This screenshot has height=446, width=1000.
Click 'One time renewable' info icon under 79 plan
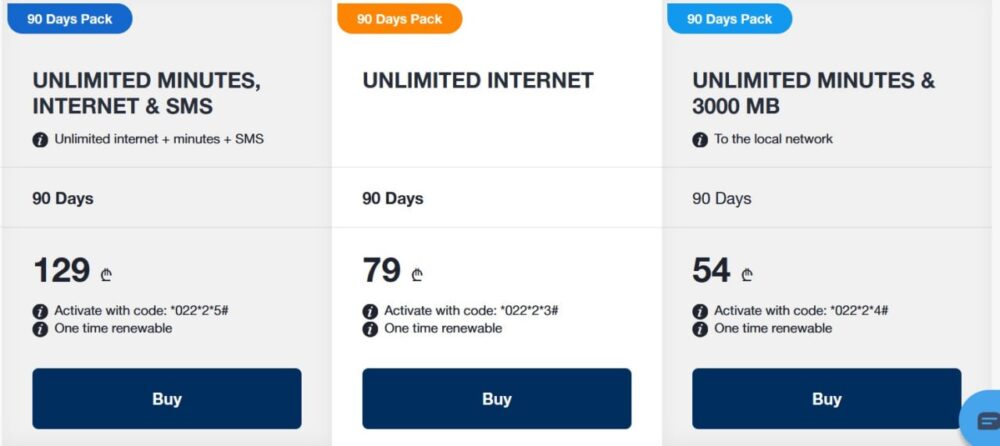click(x=370, y=329)
